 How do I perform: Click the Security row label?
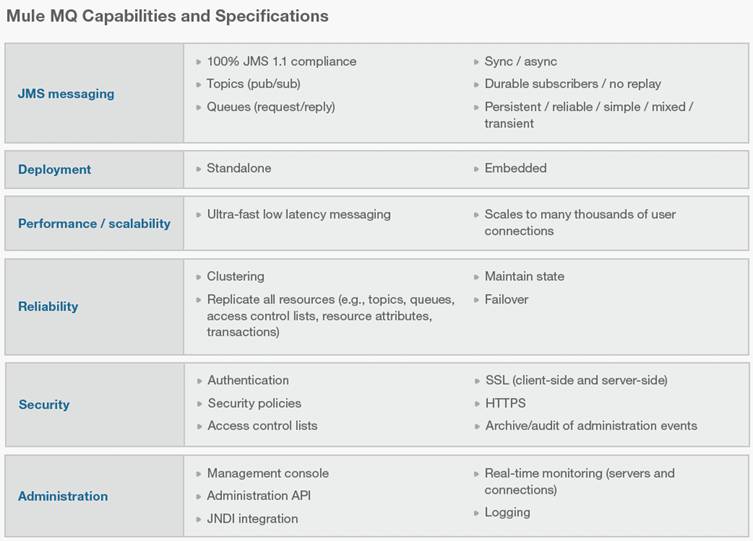44,405
